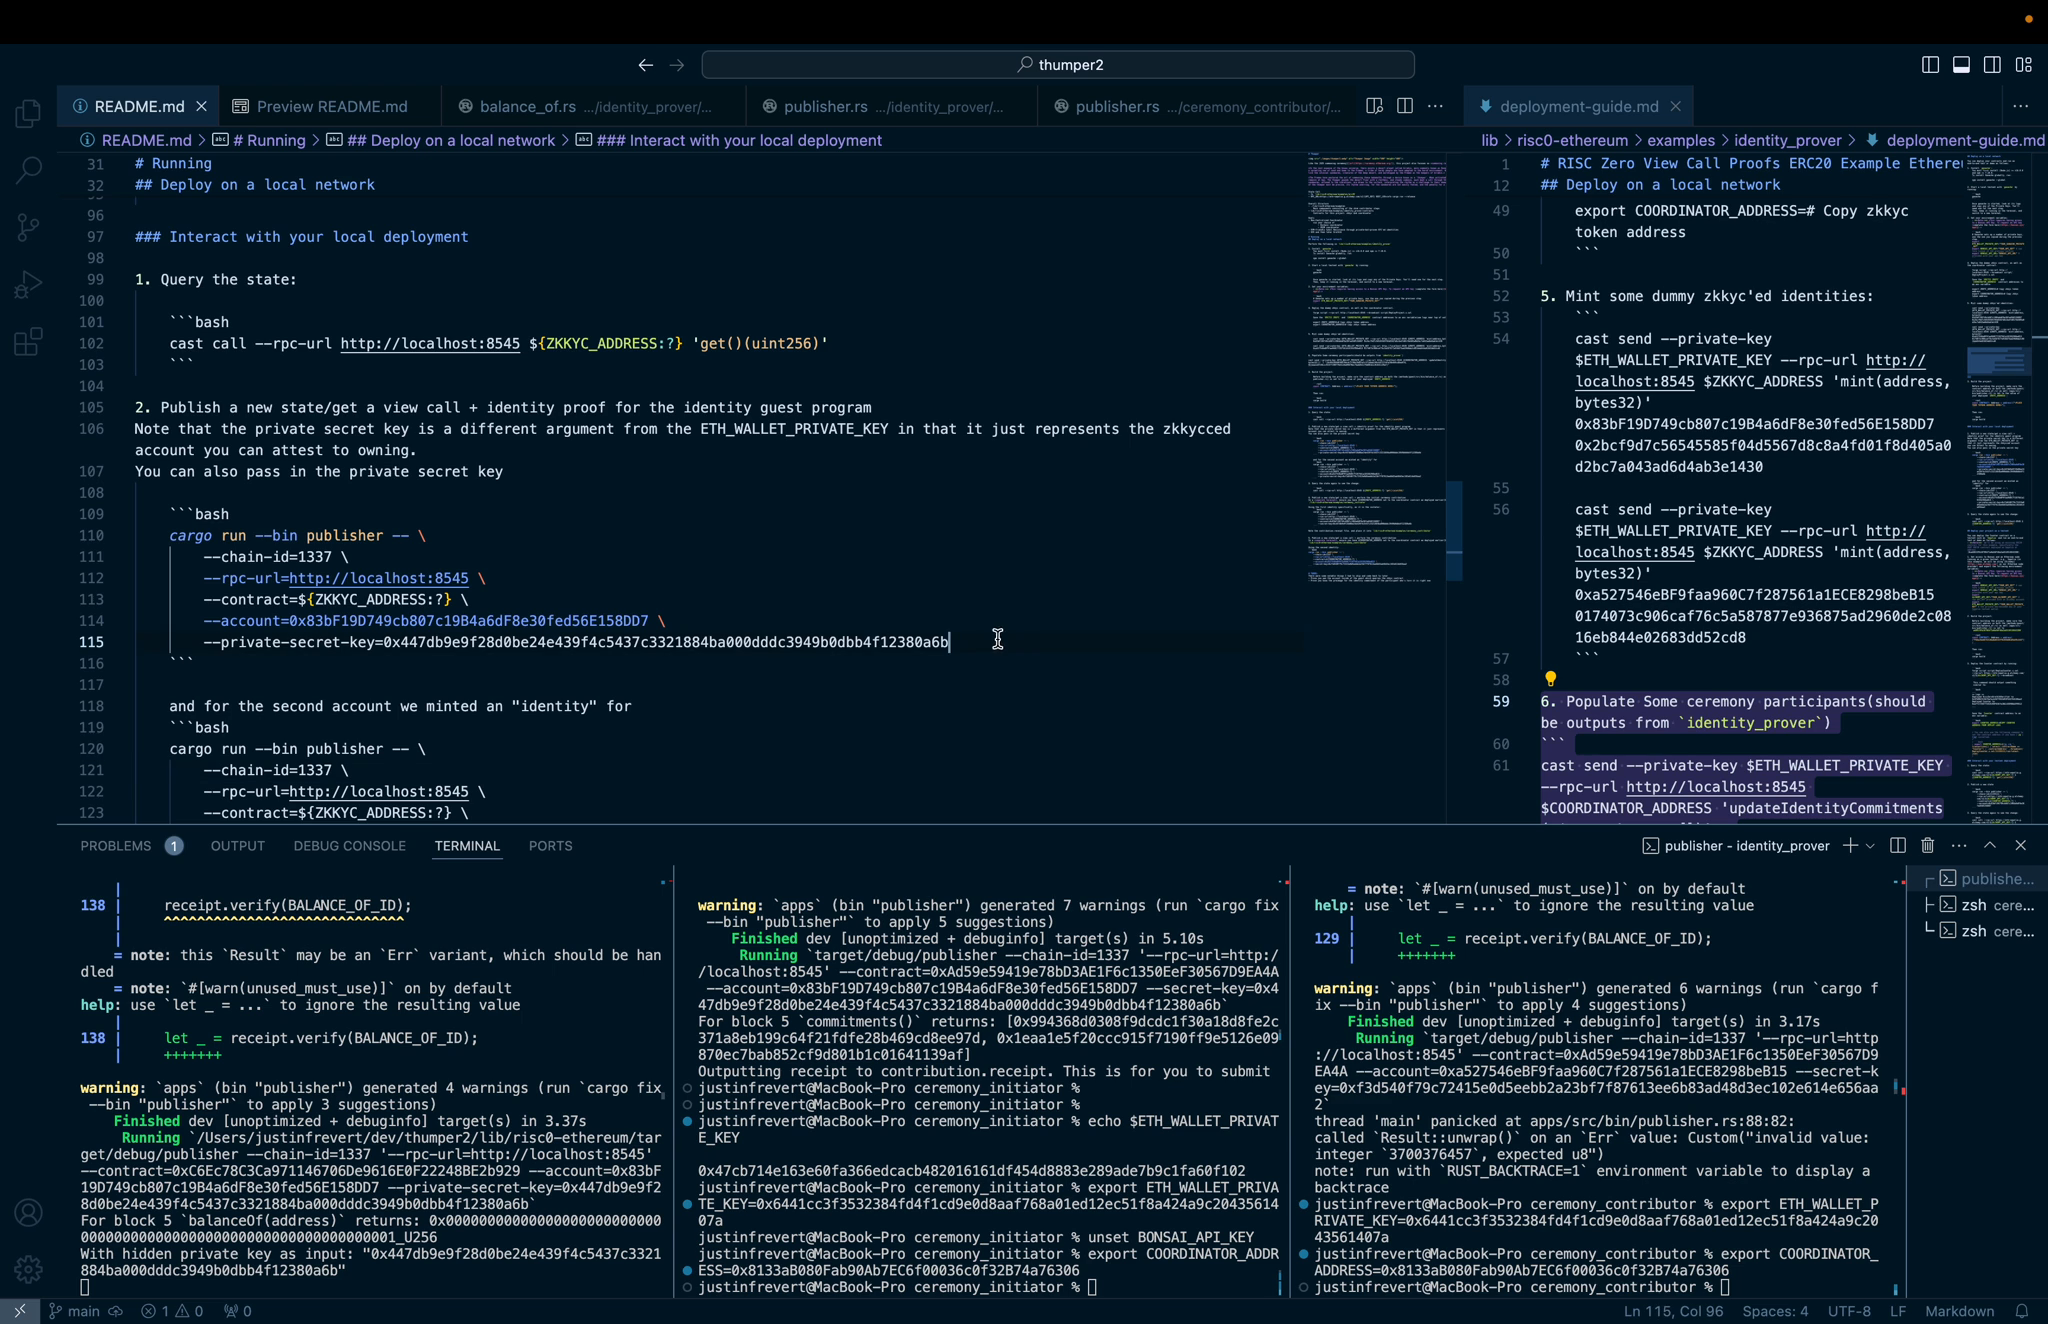Screen dimensions: 2048x1324
Task: Open localhost:8545 link on line 102
Action: pyautogui.click(x=430, y=344)
